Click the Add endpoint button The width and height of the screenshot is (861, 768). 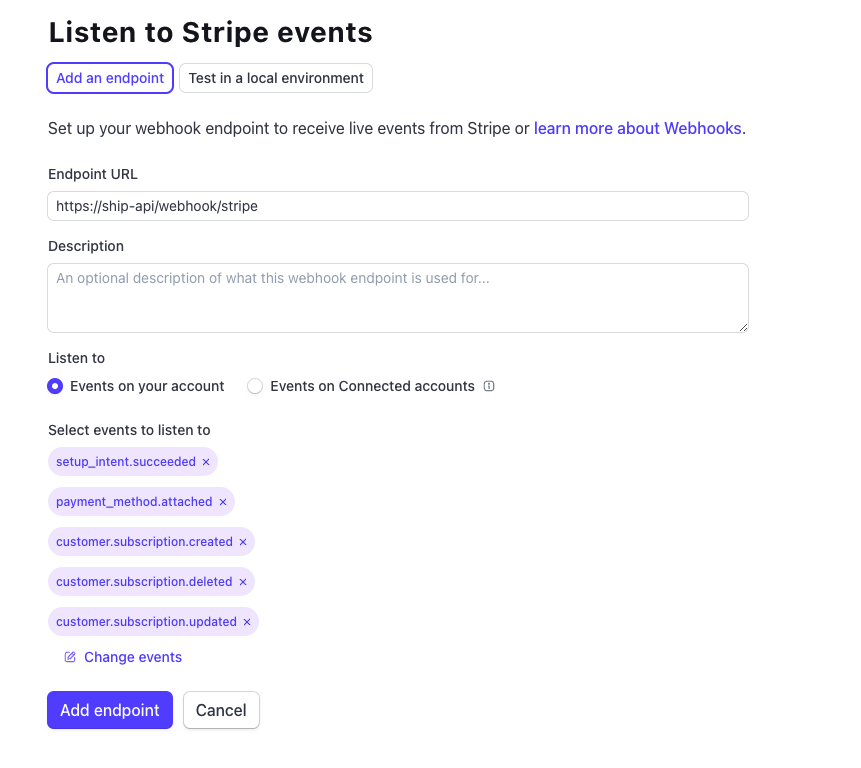pos(109,710)
